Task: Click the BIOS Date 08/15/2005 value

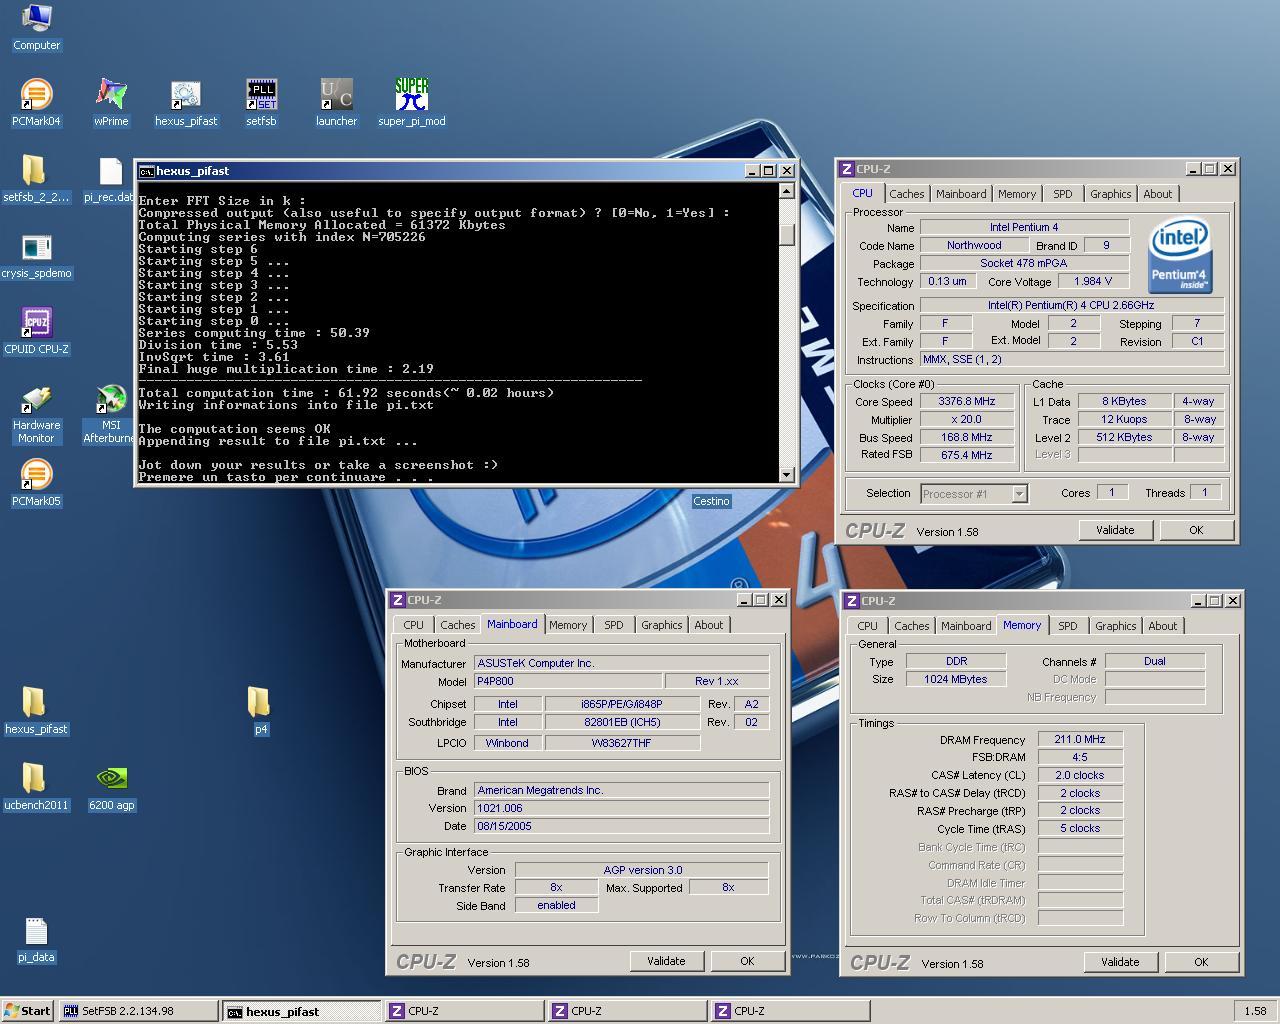Action: coord(622,826)
